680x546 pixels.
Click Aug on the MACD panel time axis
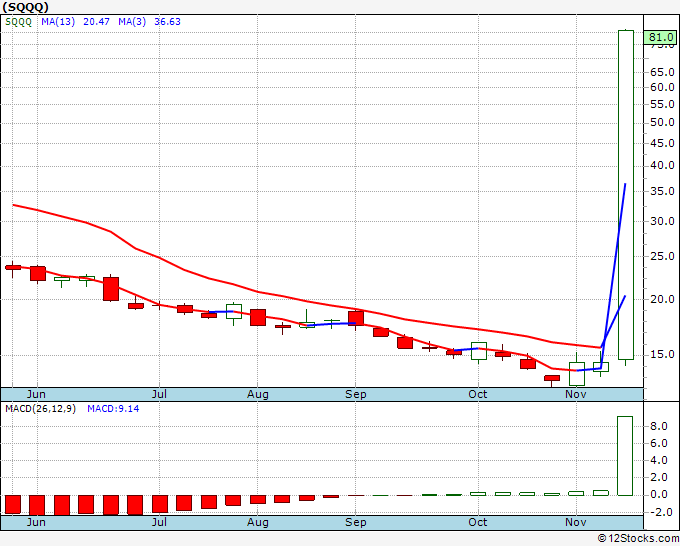(x=258, y=522)
